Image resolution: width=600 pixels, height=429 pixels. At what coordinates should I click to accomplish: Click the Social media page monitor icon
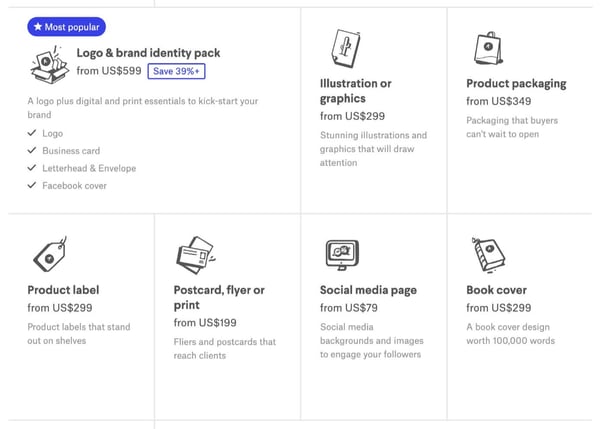pos(342,255)
